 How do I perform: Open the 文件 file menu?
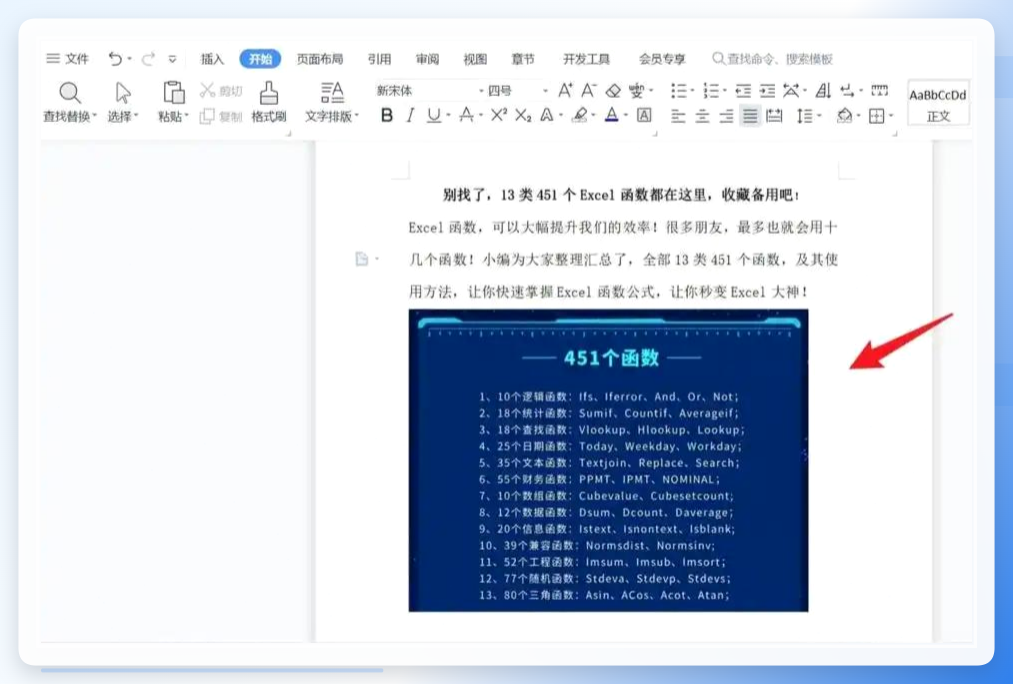(x=67, y=59)
